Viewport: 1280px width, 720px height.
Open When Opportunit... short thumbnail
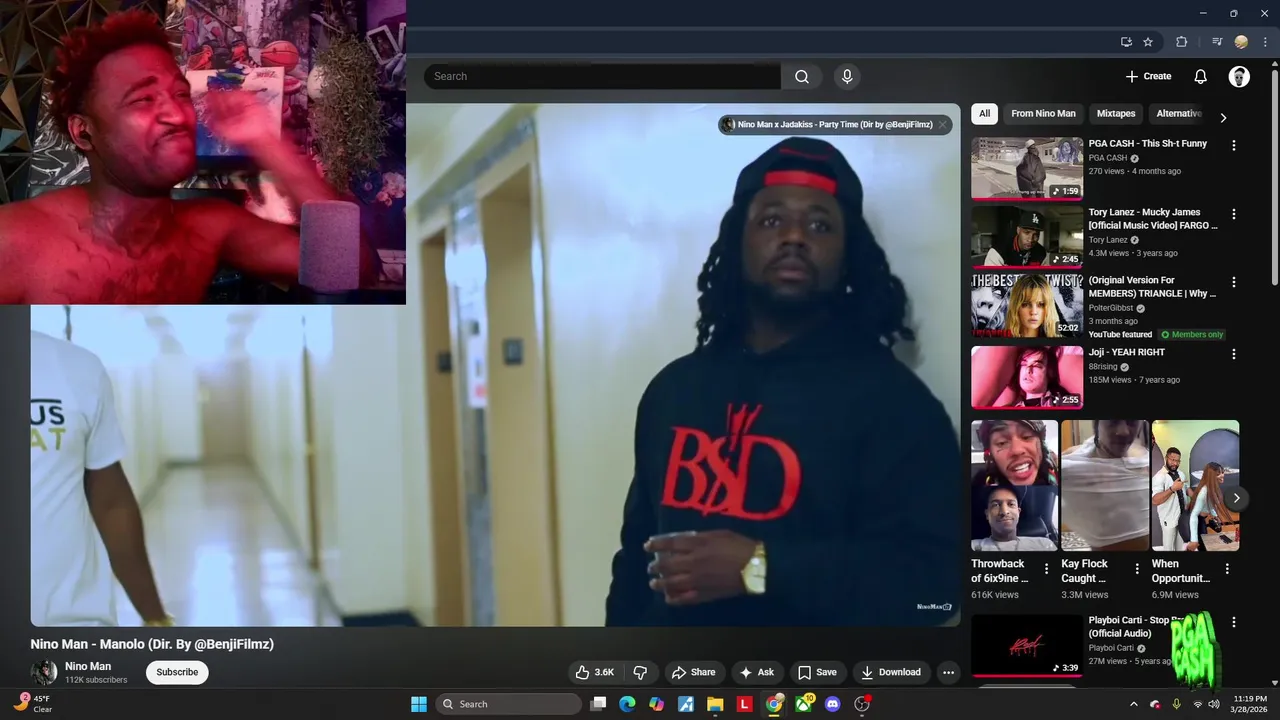1195,485
